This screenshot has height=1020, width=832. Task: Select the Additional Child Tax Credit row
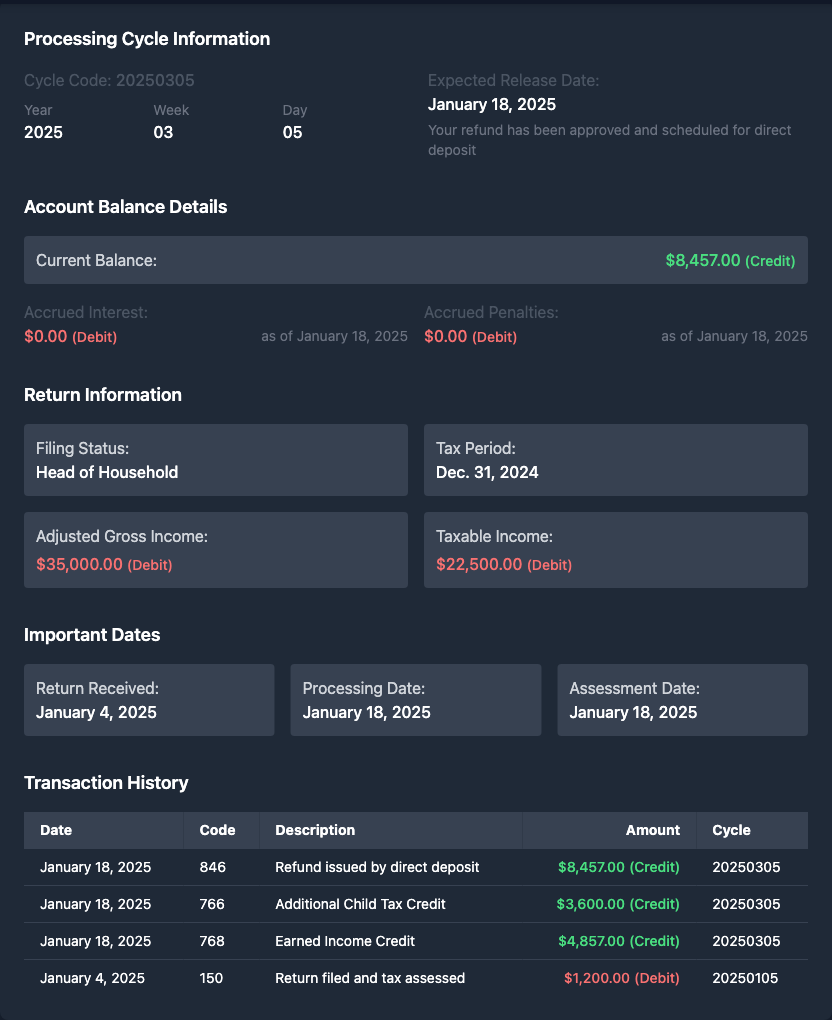pos(360,904)
